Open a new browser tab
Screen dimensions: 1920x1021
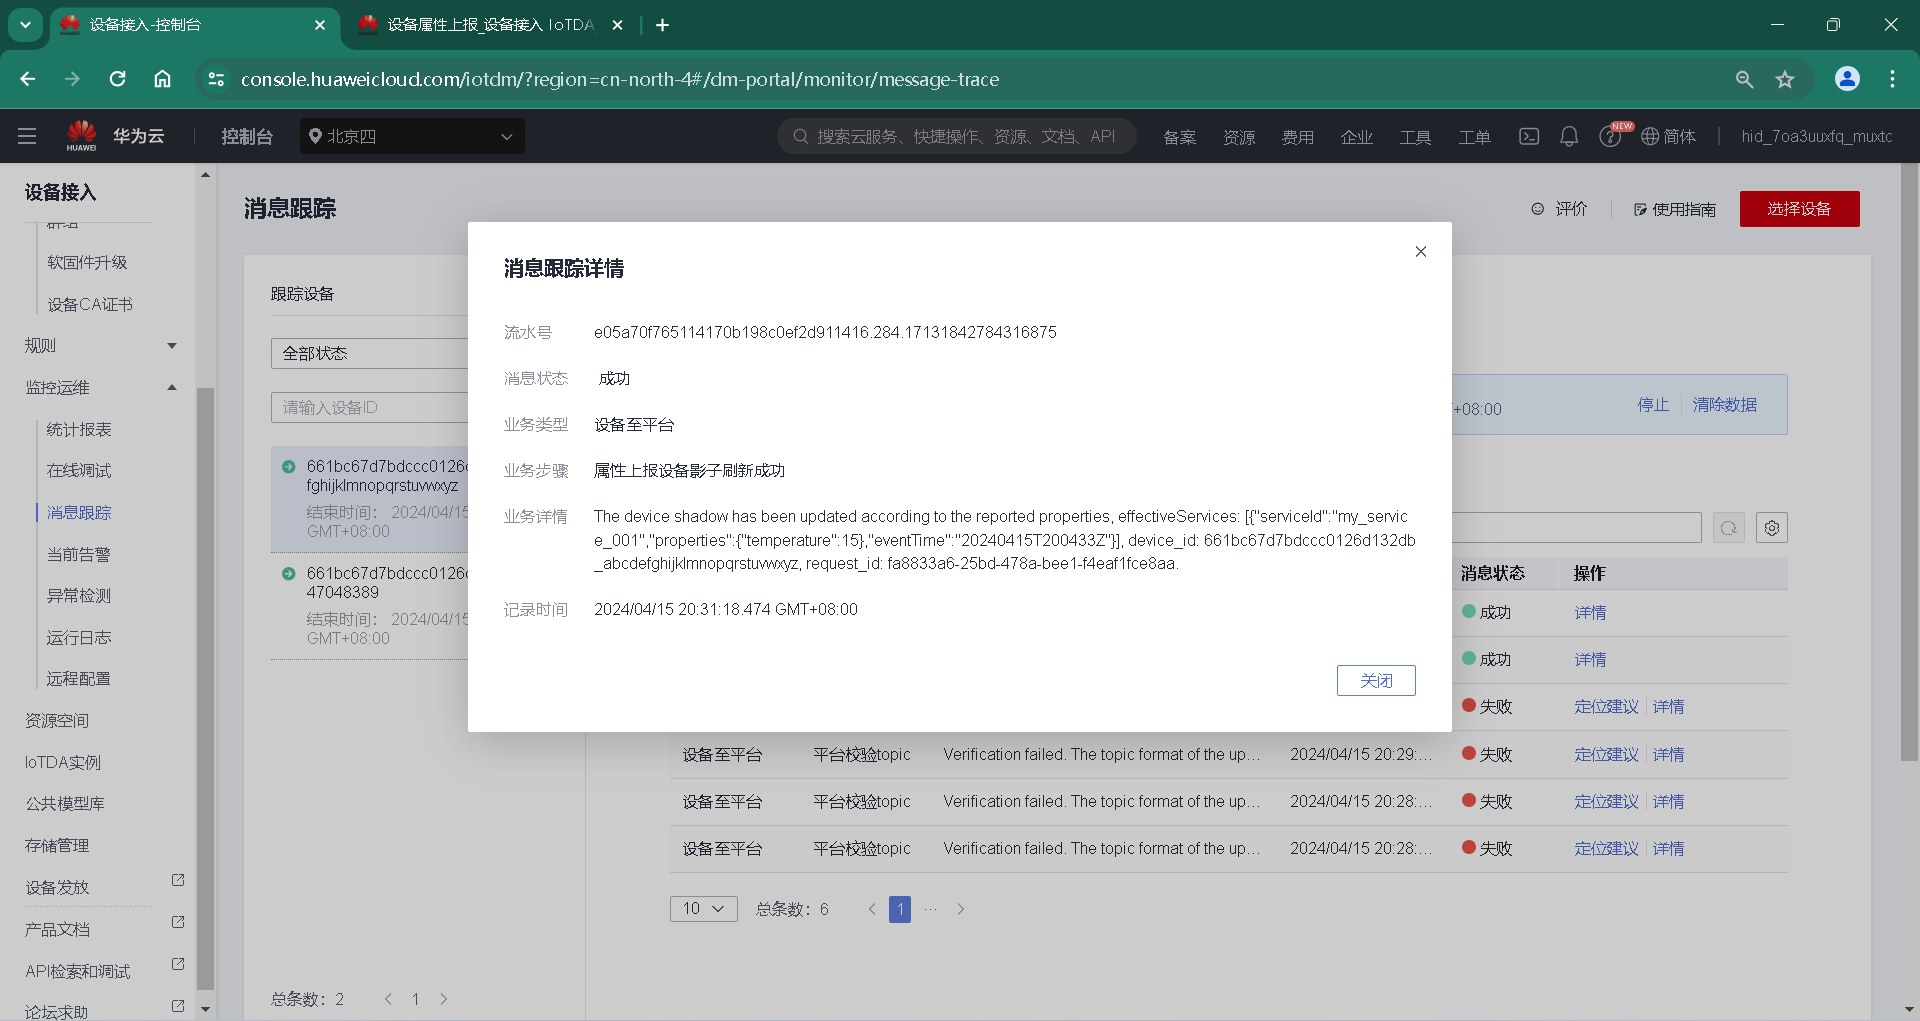point(662,25)
